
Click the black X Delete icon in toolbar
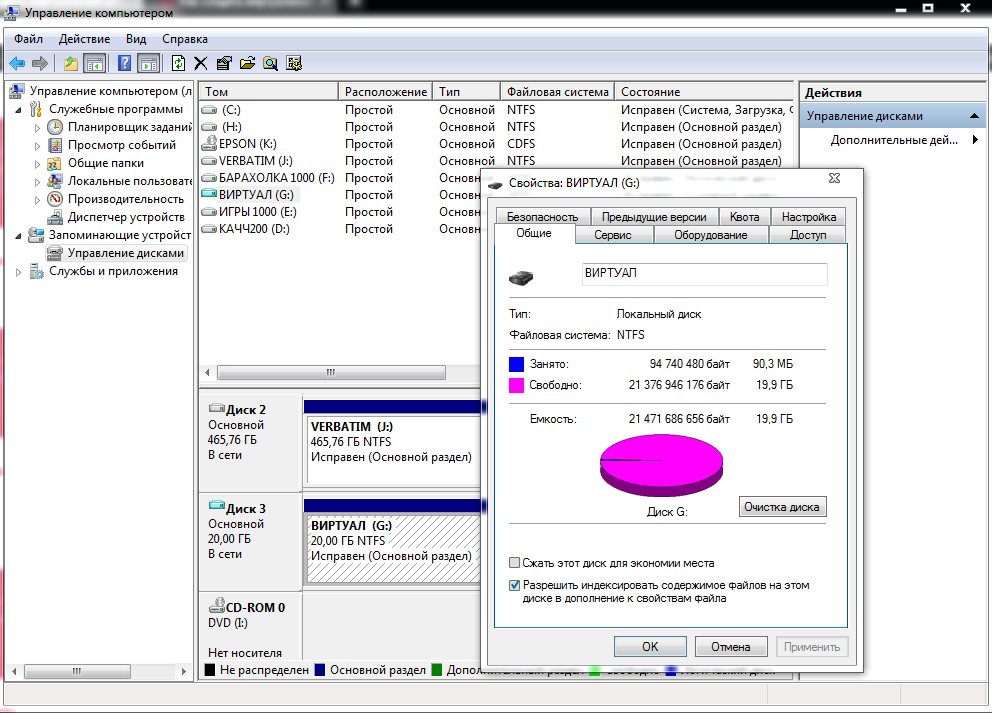point(201,63)
